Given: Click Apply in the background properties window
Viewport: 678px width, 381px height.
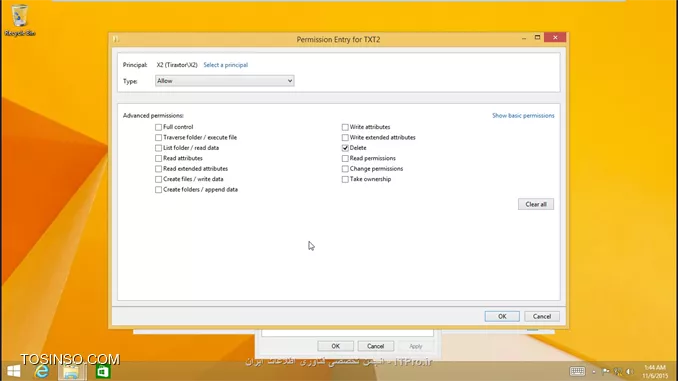Looking at the screenshot, I should [416, 346].
